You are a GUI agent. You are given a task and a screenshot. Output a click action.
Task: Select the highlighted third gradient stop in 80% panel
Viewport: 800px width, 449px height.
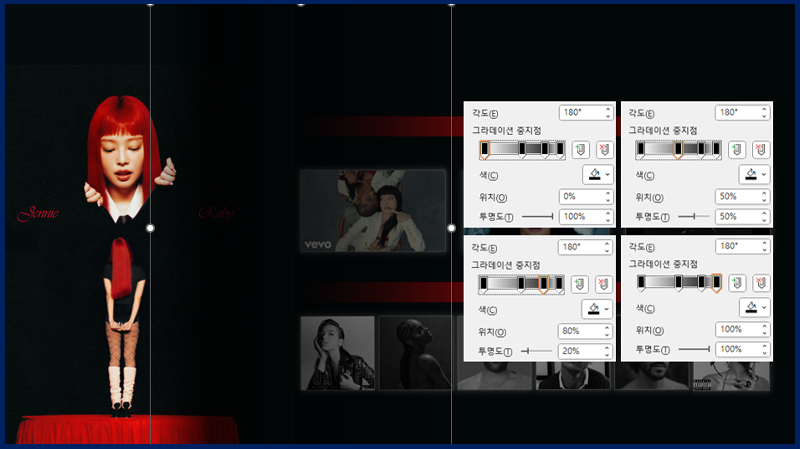pyautogui.click(x=543, y=285)
